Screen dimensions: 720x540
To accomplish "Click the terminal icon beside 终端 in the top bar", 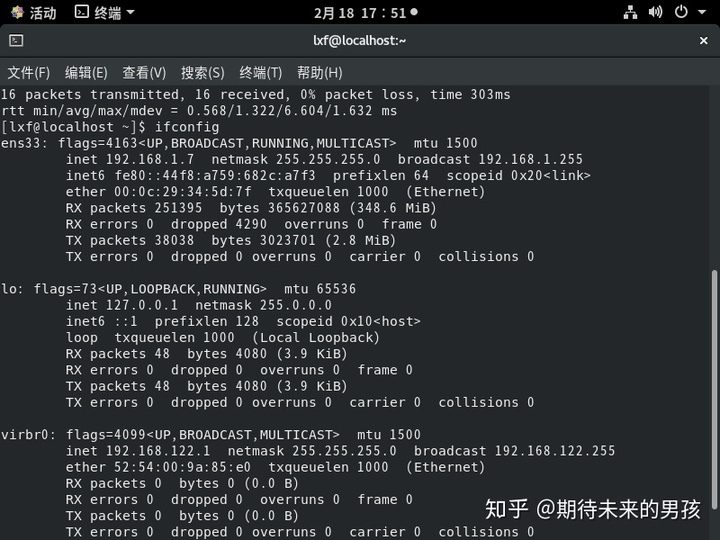I will (81, 11).
